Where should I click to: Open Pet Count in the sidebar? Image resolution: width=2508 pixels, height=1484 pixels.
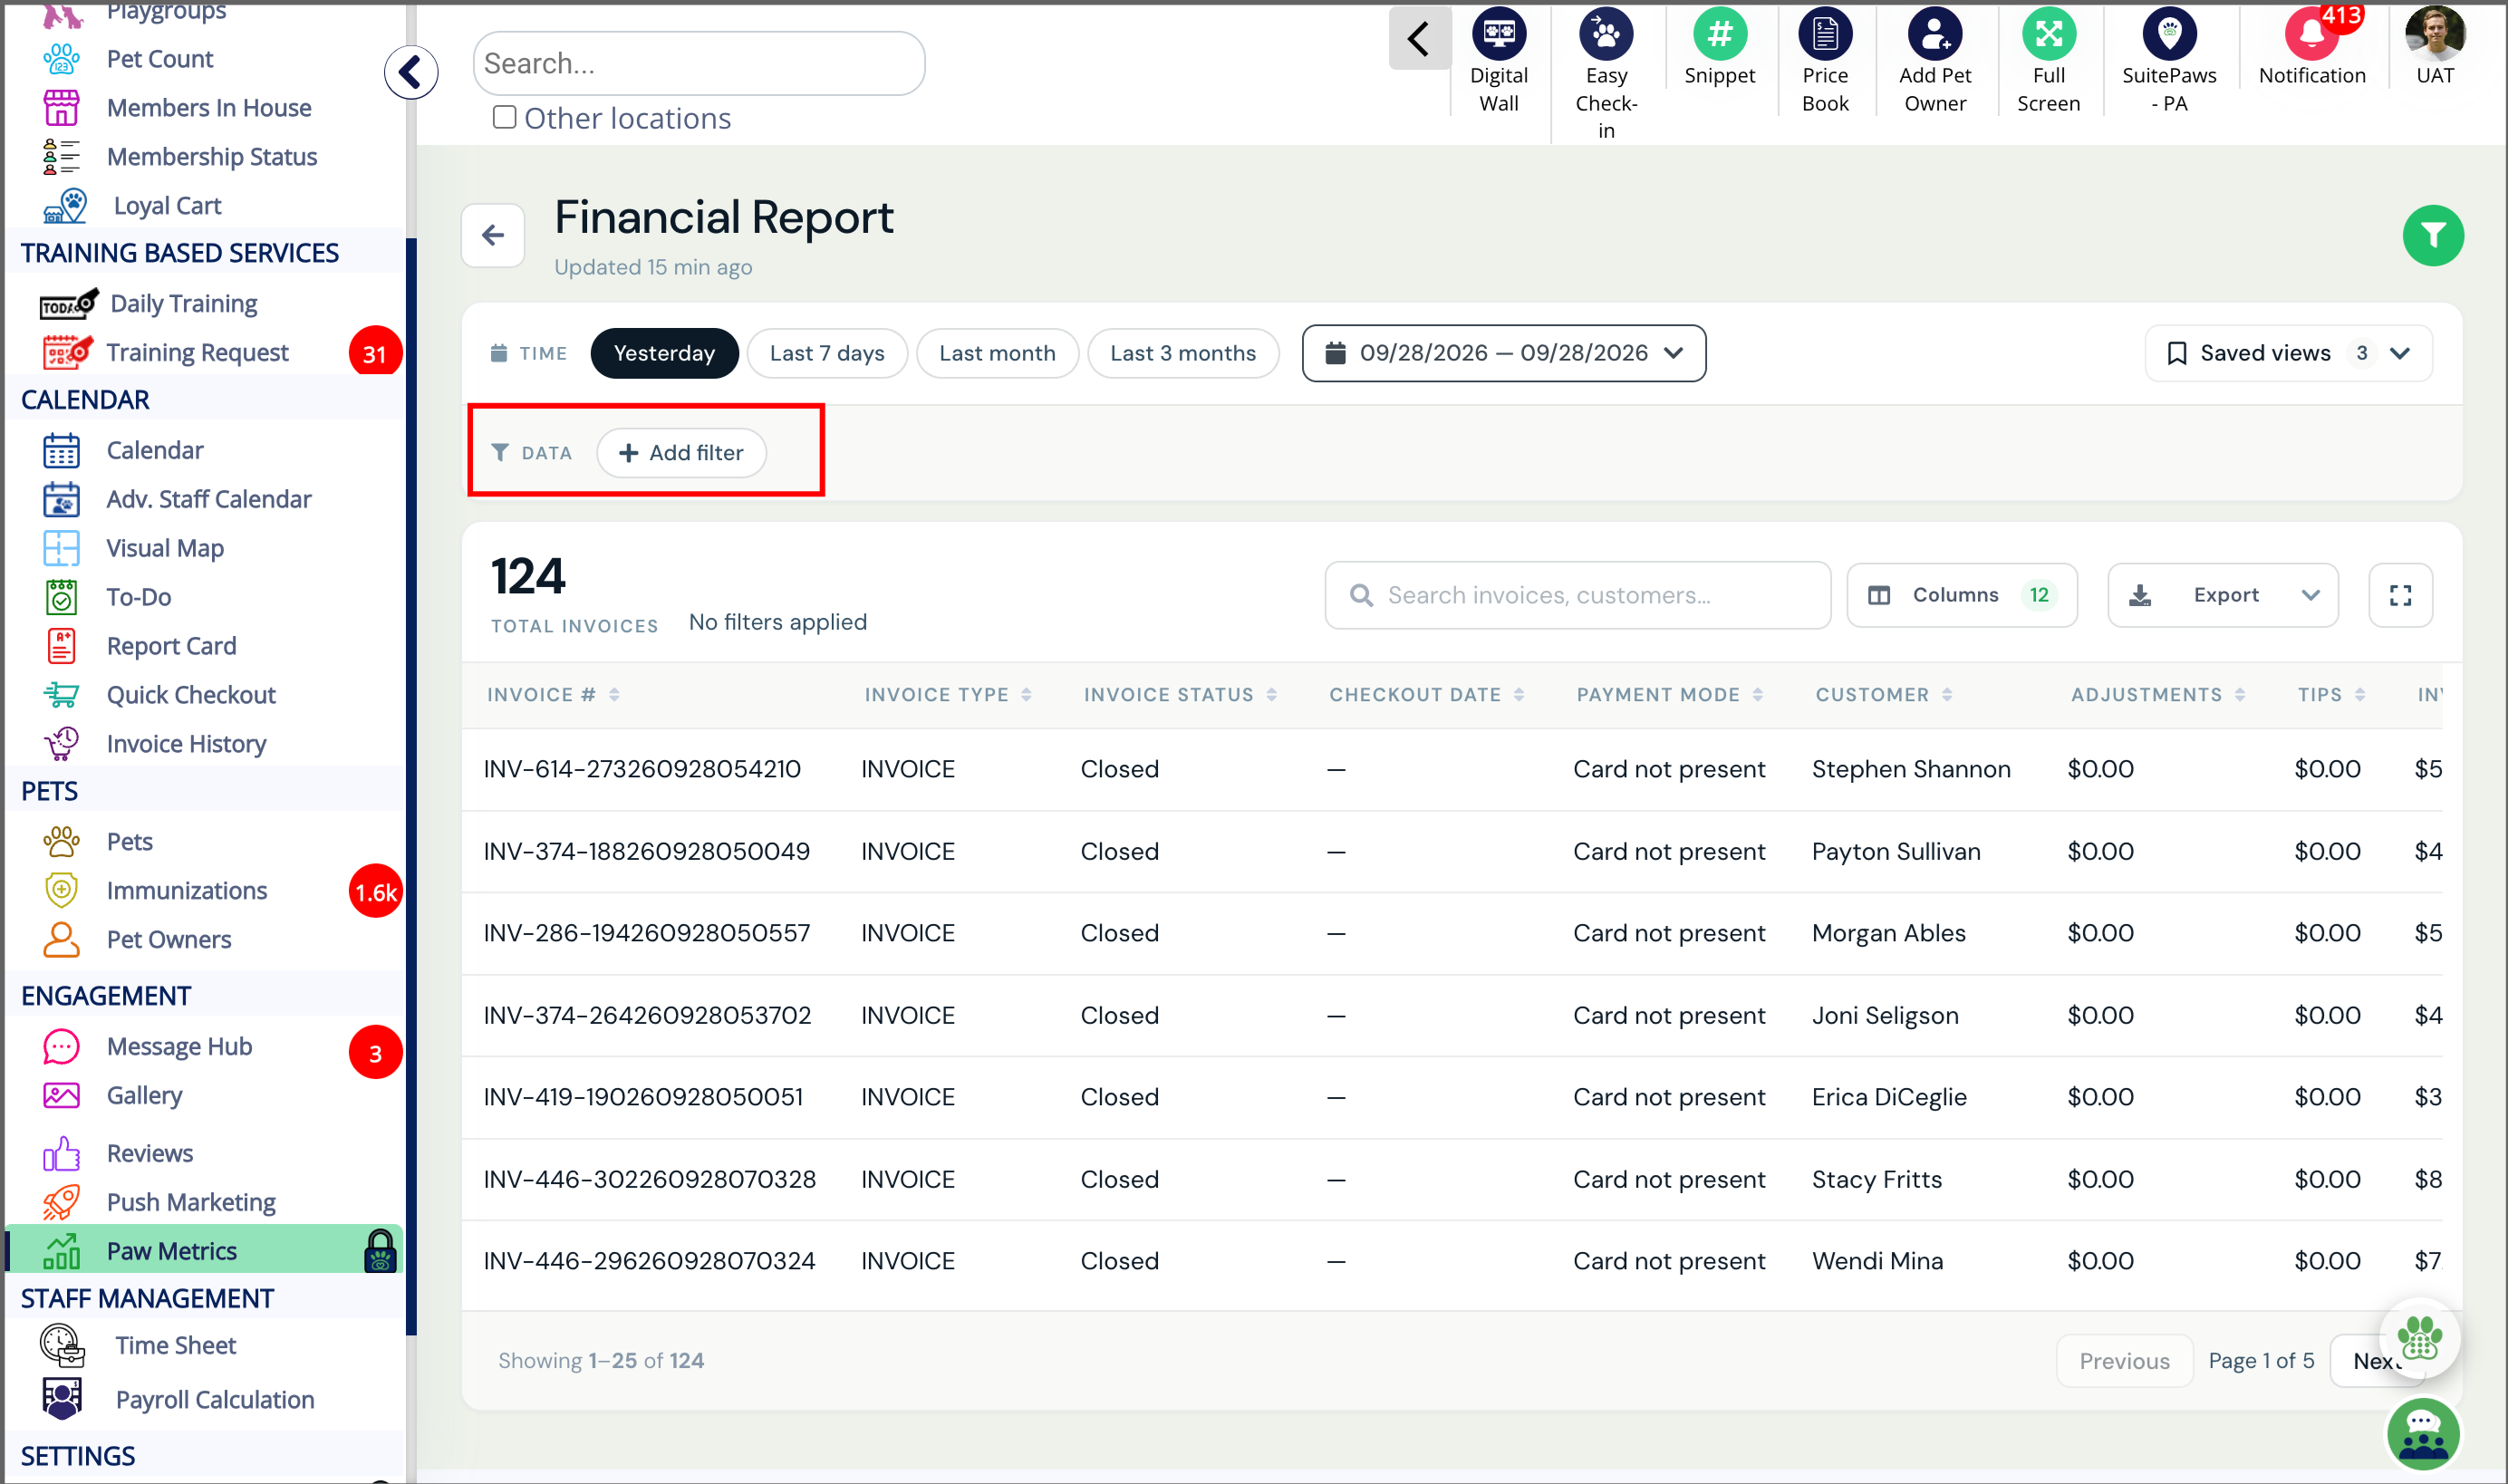click(159, 59)
